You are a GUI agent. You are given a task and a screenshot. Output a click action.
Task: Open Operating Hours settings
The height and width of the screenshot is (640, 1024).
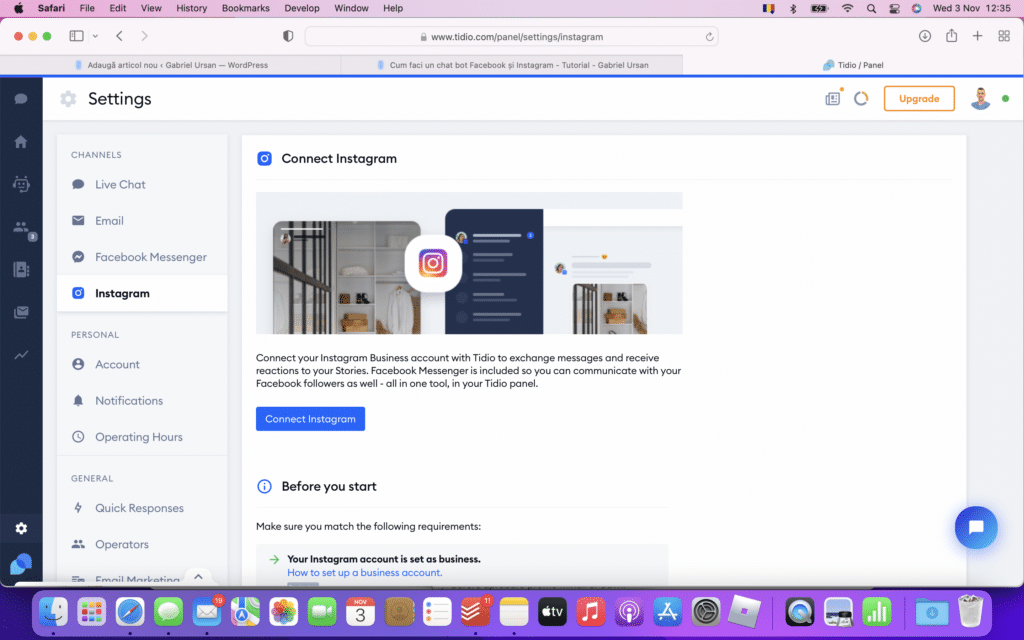tap(142, 437)
